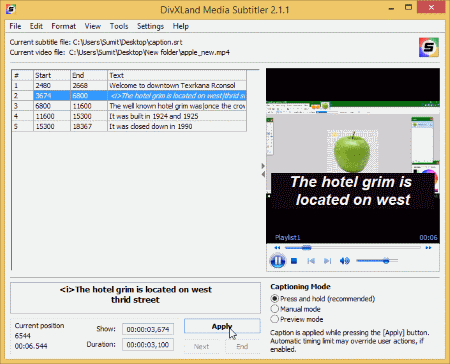This screenshot has height=364, width=450.
Task: Click start time 3674 in row 2
Action: click(x=52, y=96)
